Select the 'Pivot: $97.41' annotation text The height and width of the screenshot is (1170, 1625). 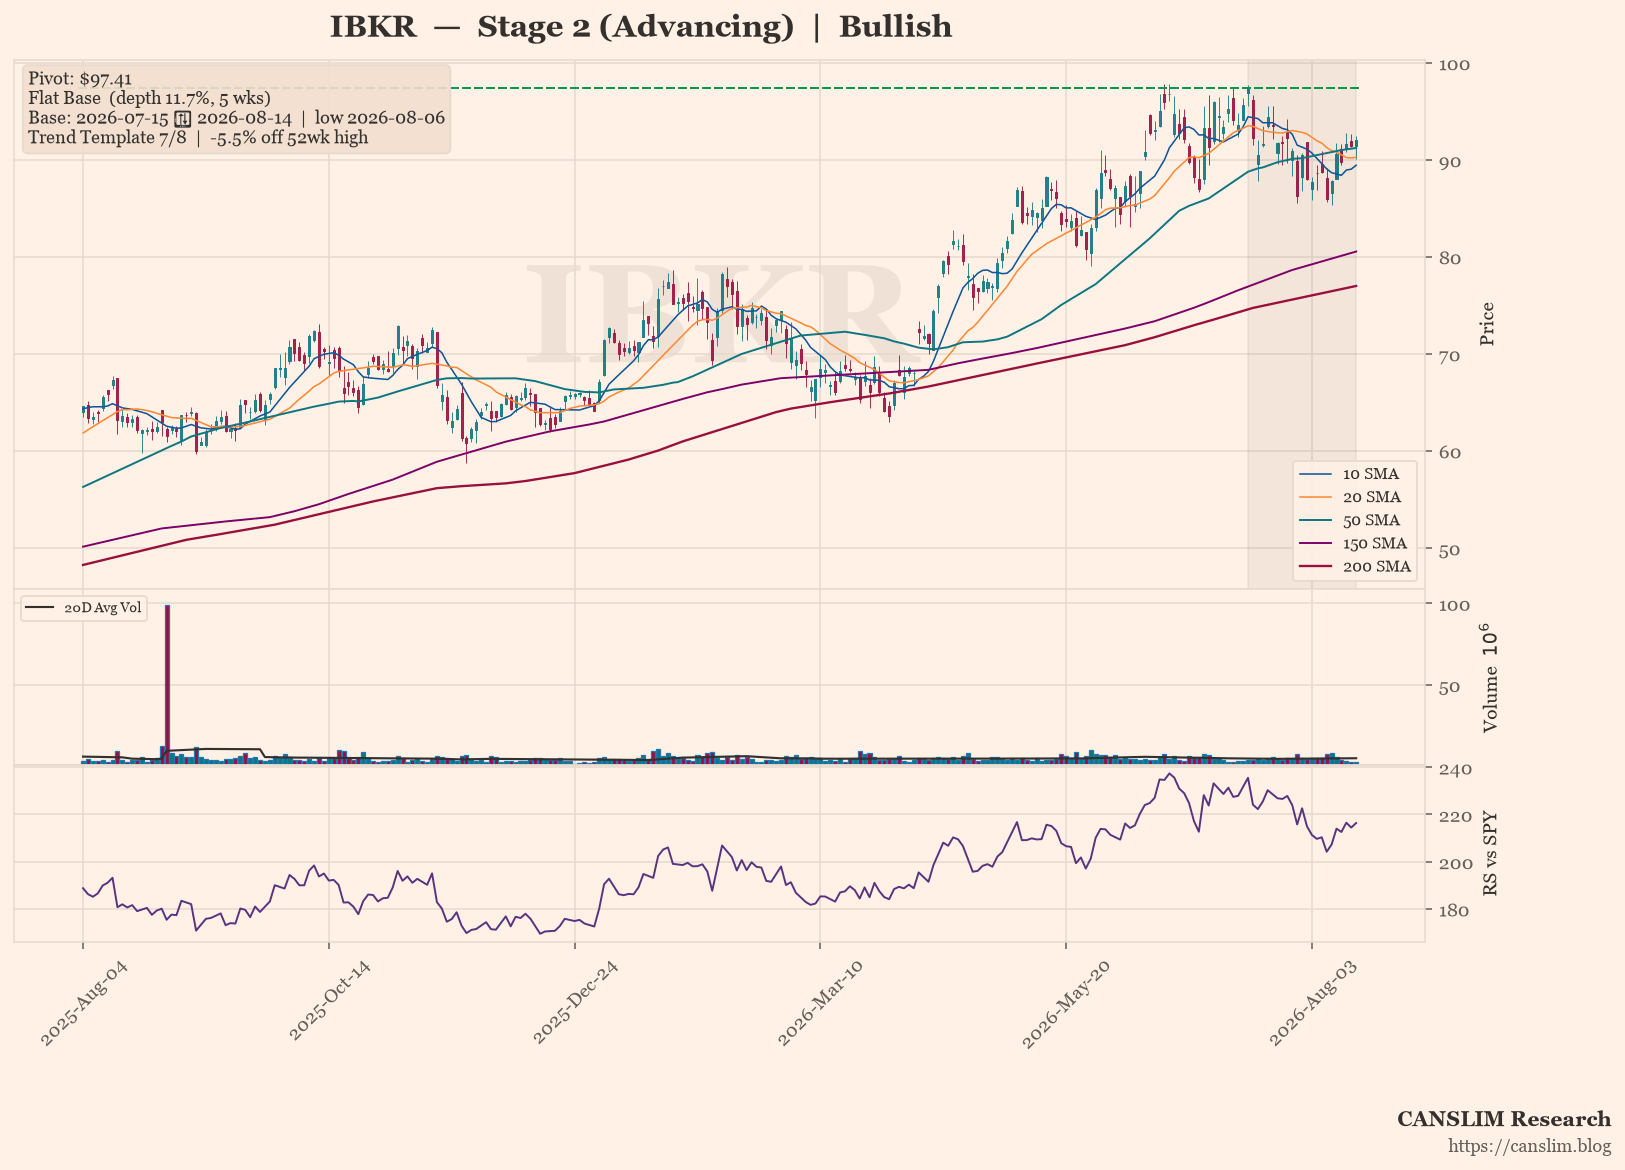tap(80, 78)
